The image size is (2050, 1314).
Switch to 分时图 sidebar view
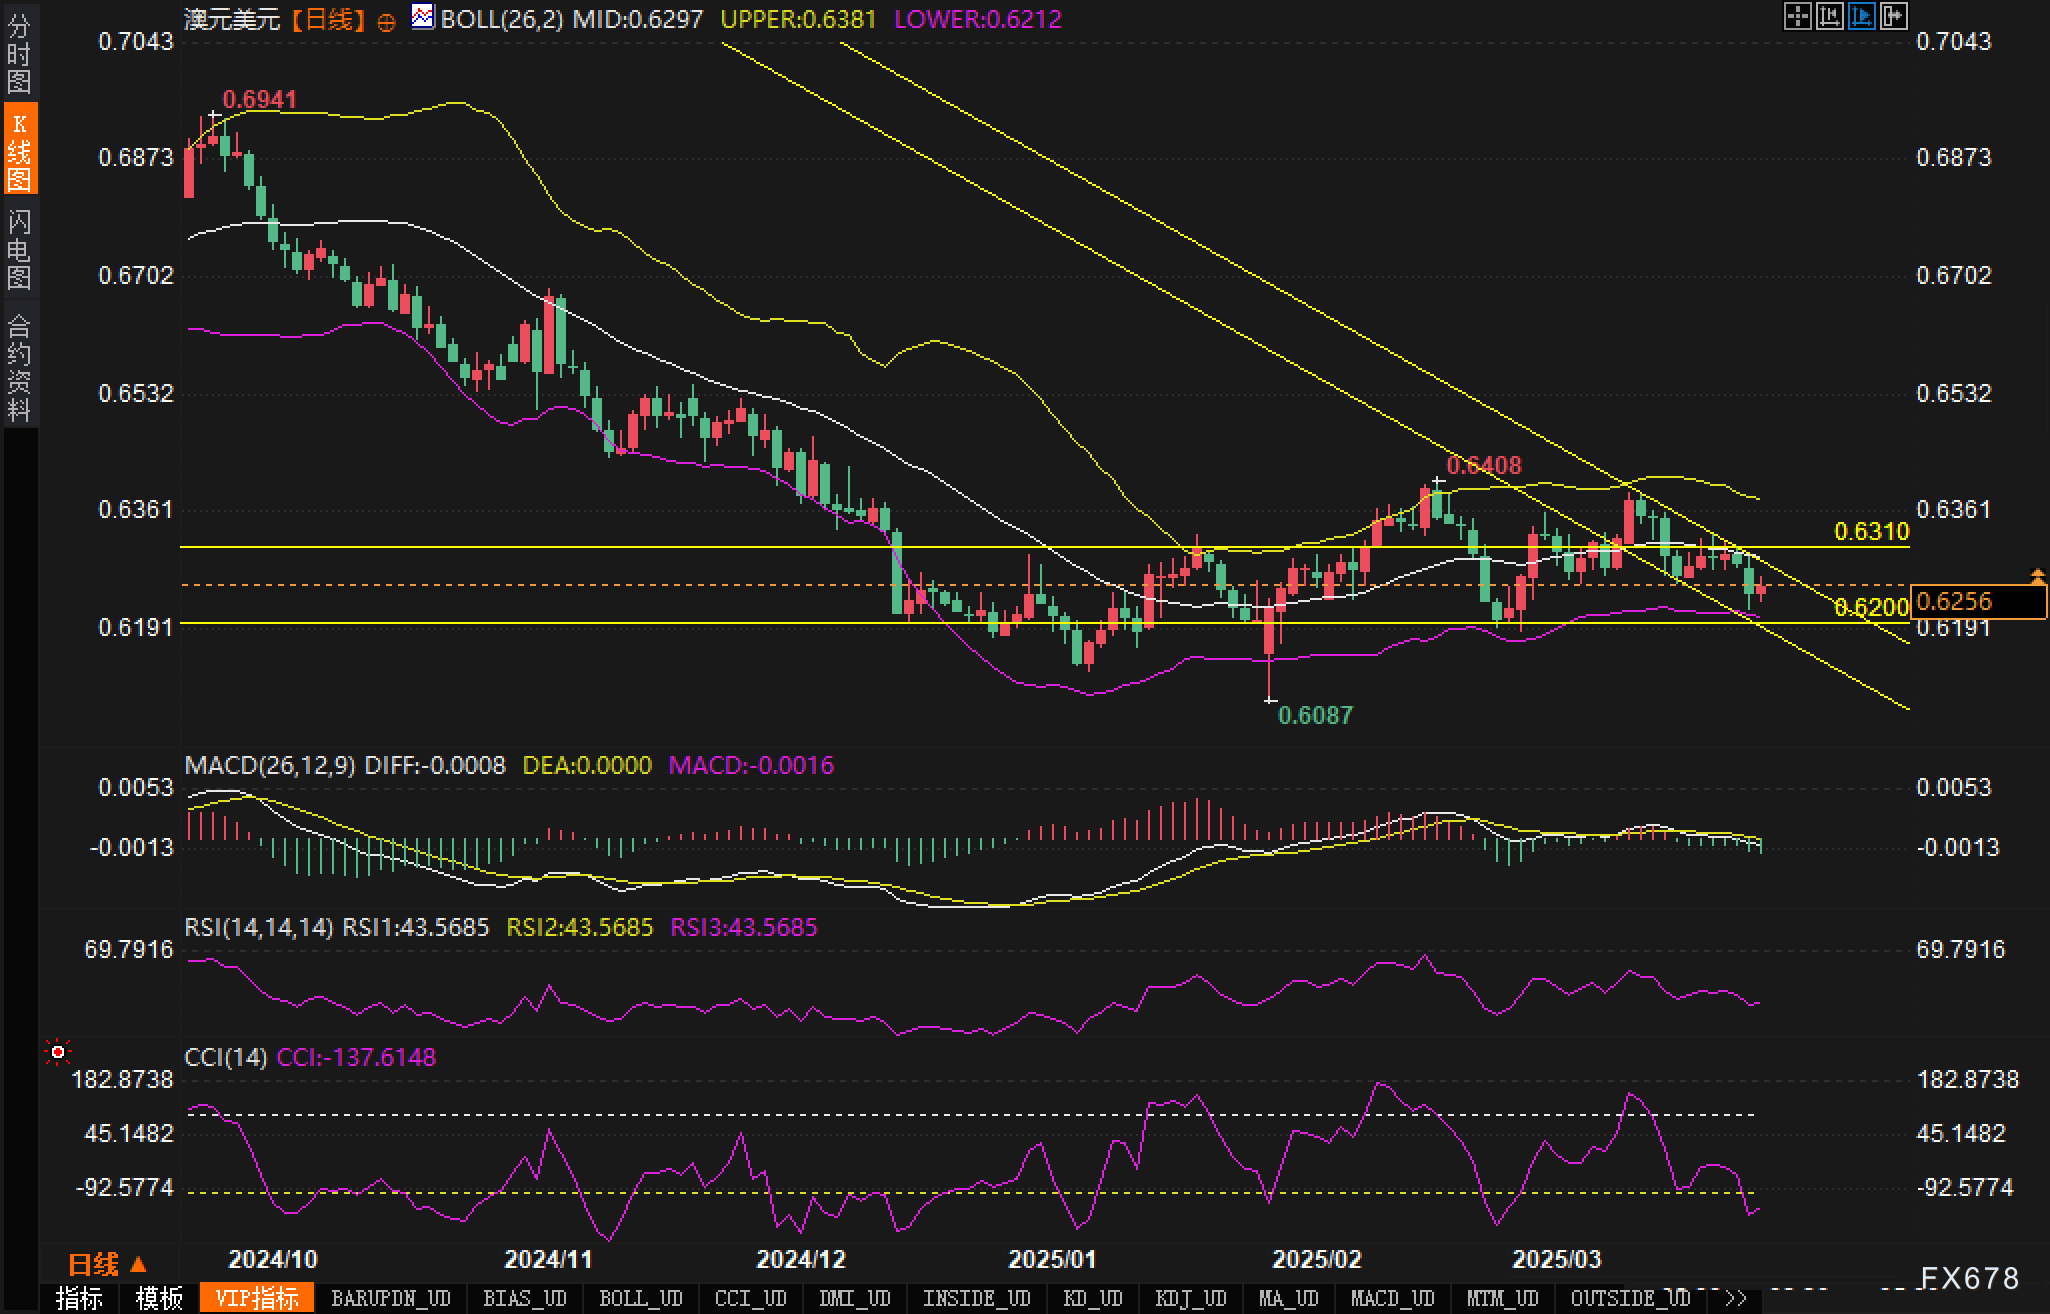19,53
